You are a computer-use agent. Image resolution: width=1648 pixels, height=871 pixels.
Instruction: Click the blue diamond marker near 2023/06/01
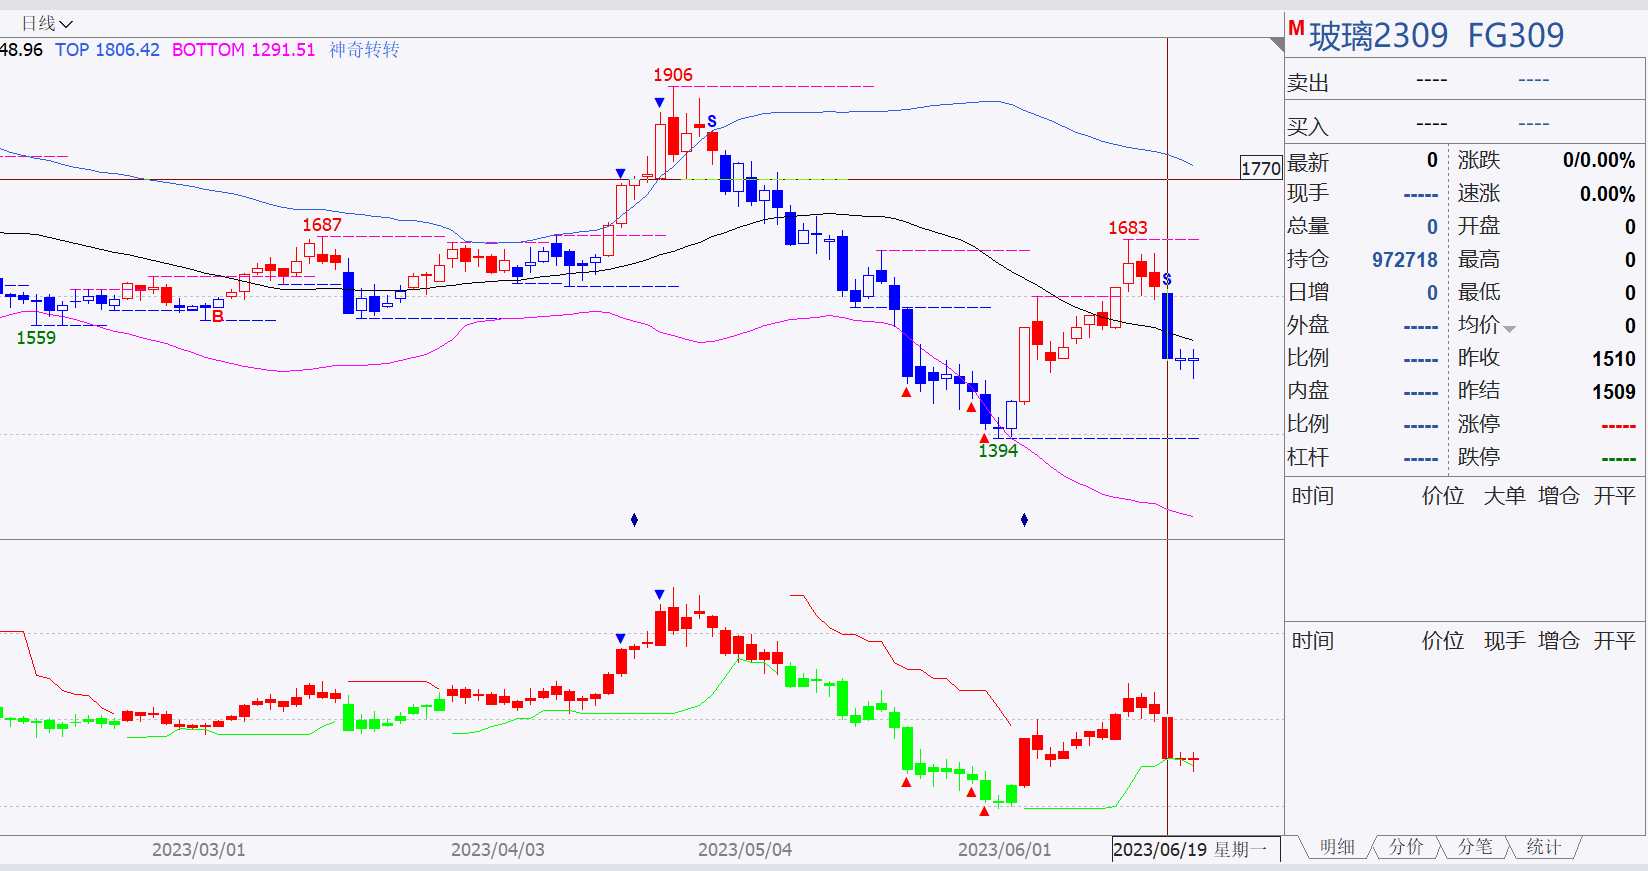[x=1024, y=519]
